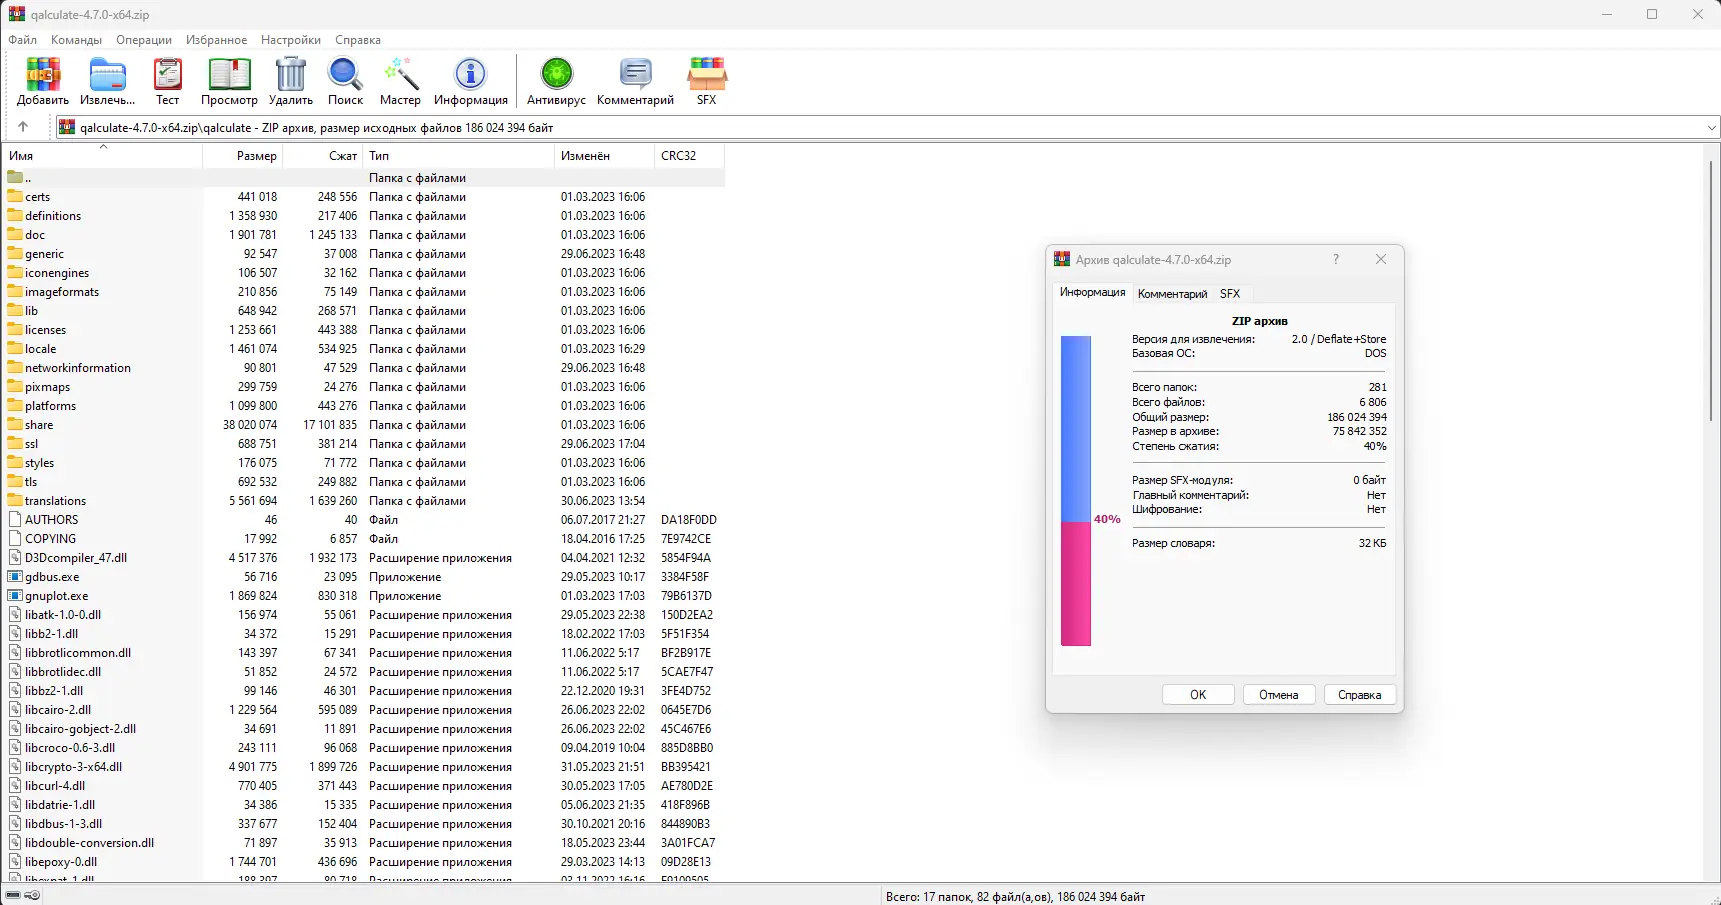Image resolution: width=1721 pixels, height=905 pixels.
Task: Click the help question mark in dialog
Action: [1336, 259]
